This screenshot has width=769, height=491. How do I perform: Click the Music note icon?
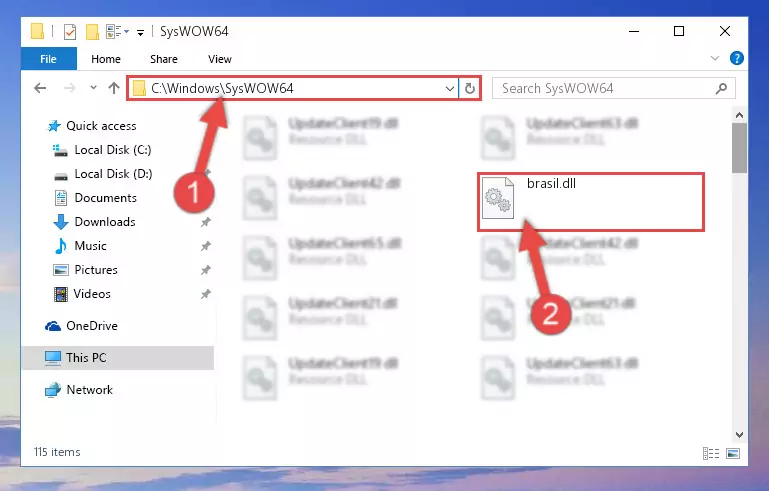[61, 246]
